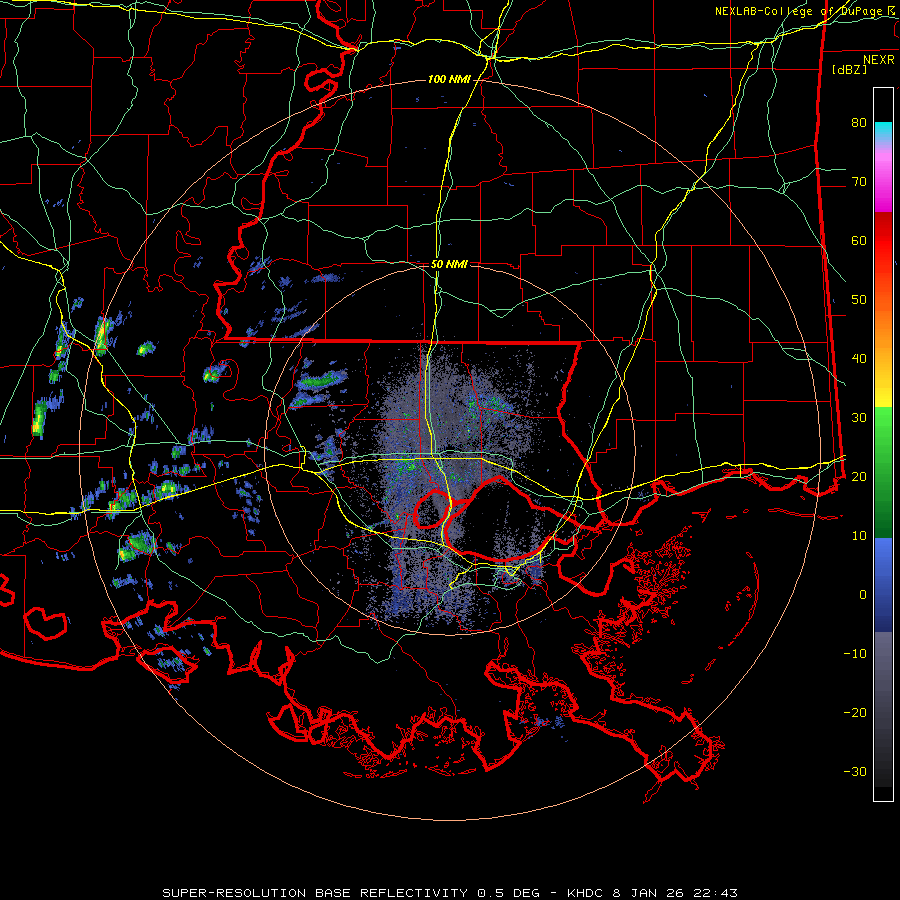Screen dimensions: 900x900
Task: Select the 70 value on the dBZ scale
Action: 859,182
